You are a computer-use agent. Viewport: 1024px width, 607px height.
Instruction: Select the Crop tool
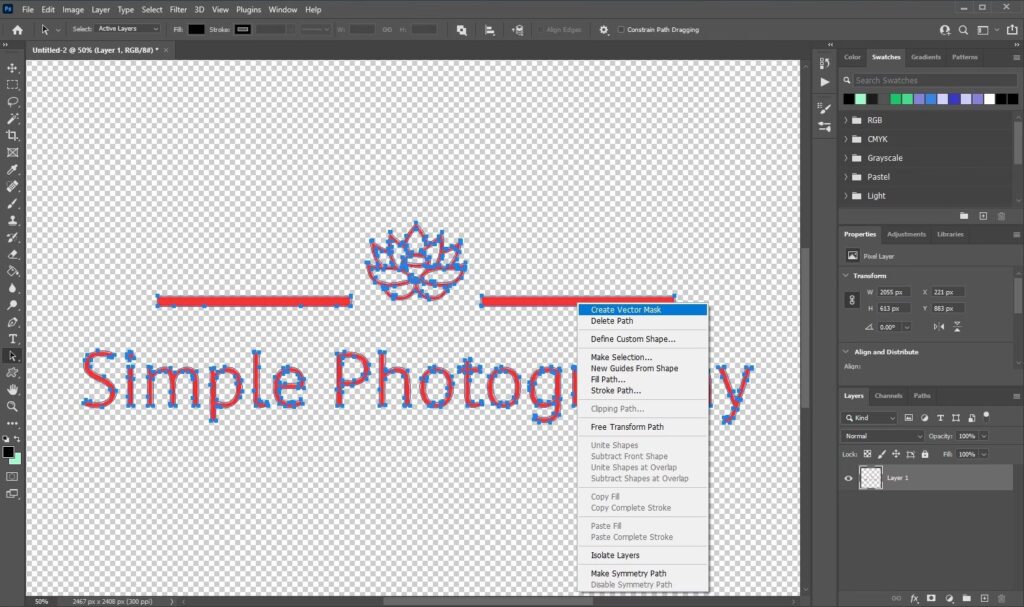pyautogui.click(x=13, y=135)
